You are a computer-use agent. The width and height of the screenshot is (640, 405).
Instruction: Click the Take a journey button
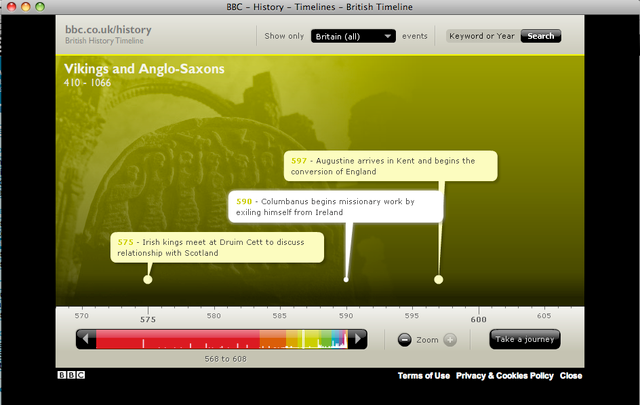525,339
